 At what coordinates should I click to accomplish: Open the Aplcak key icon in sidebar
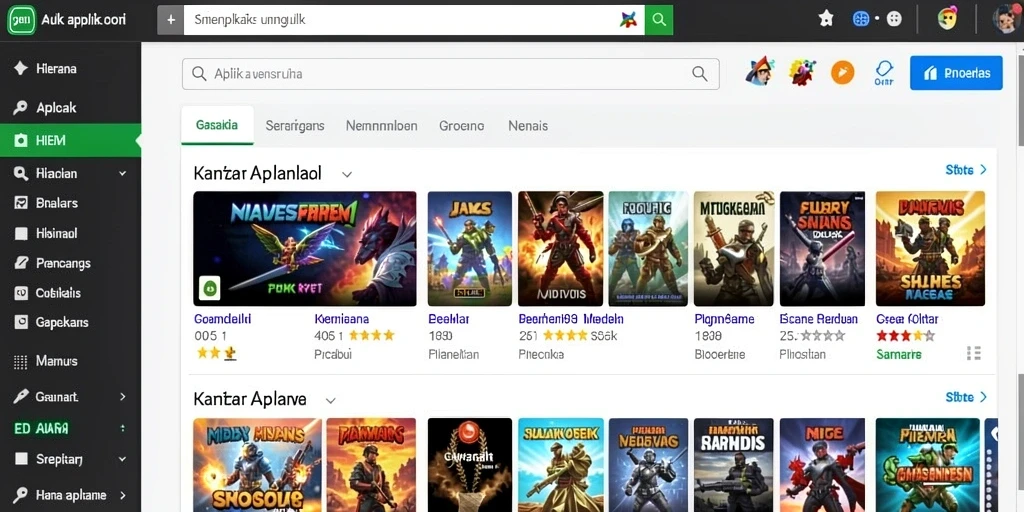pyautogui.click(x=21, y=108)
